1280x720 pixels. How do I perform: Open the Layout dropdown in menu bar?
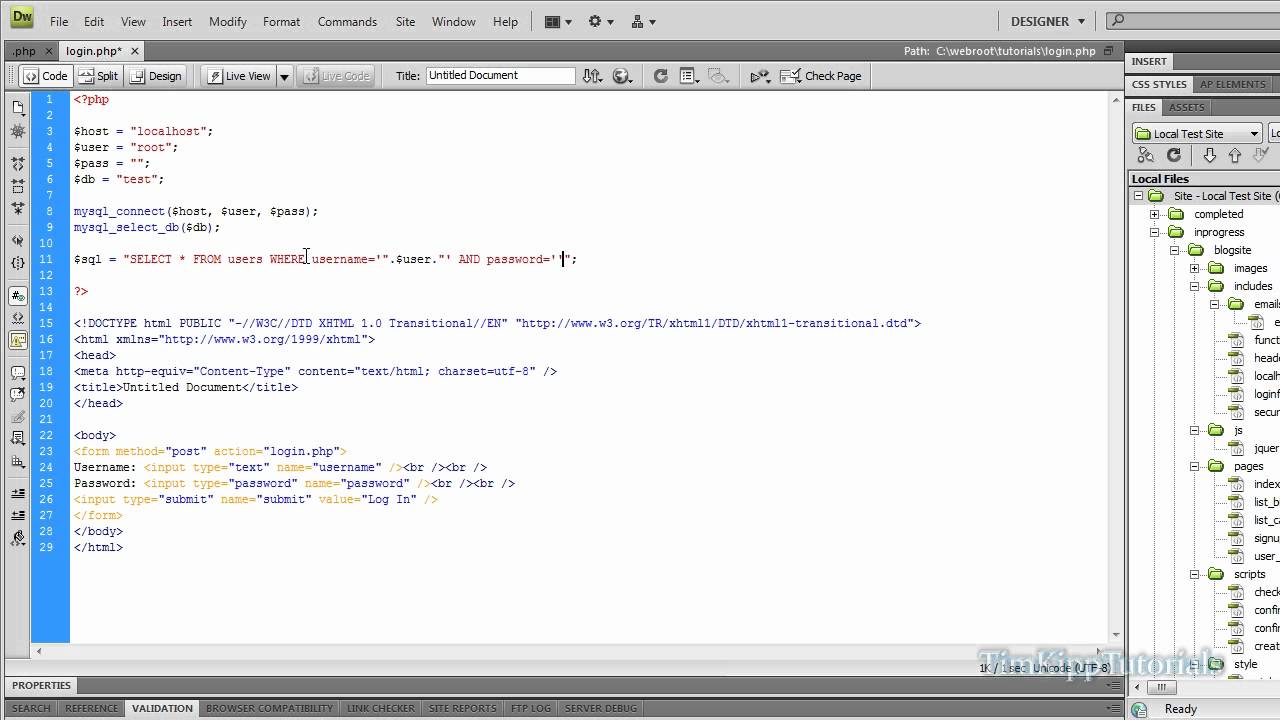coord(558,21)
